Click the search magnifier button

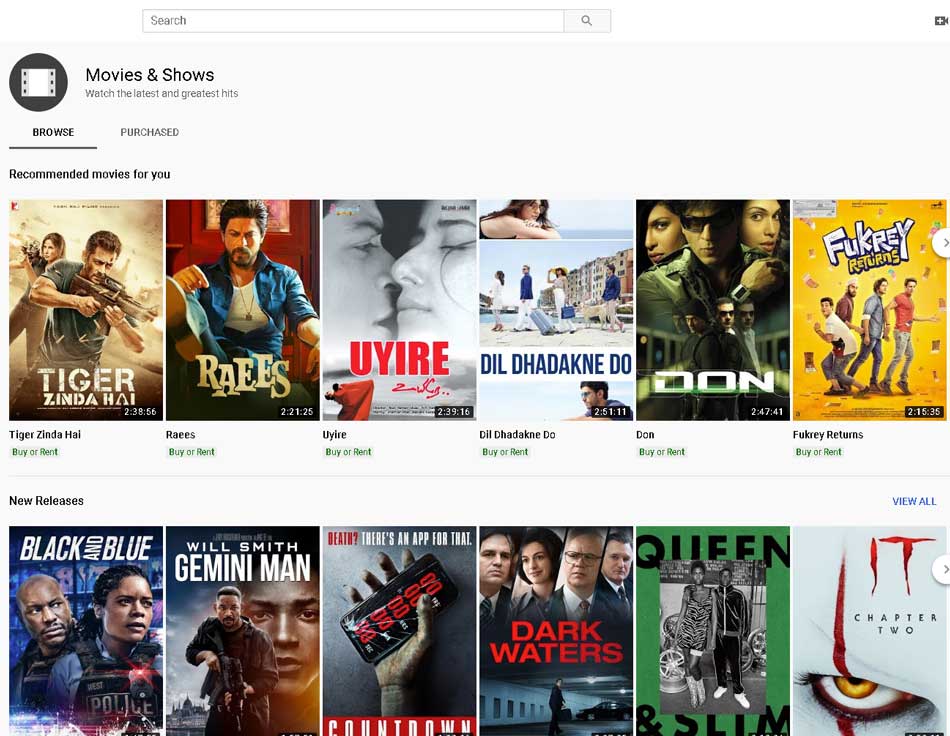click(x=586, y=21)
